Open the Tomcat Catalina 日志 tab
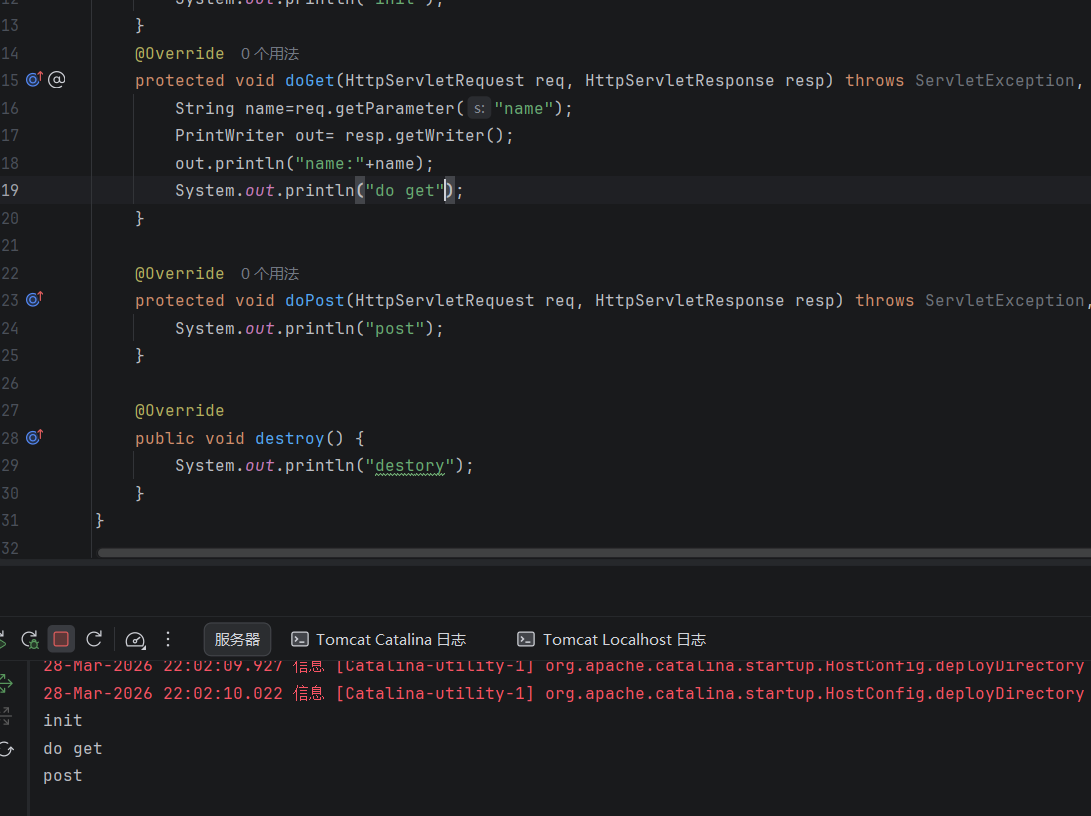1091x816 pixels. (379, 639)
